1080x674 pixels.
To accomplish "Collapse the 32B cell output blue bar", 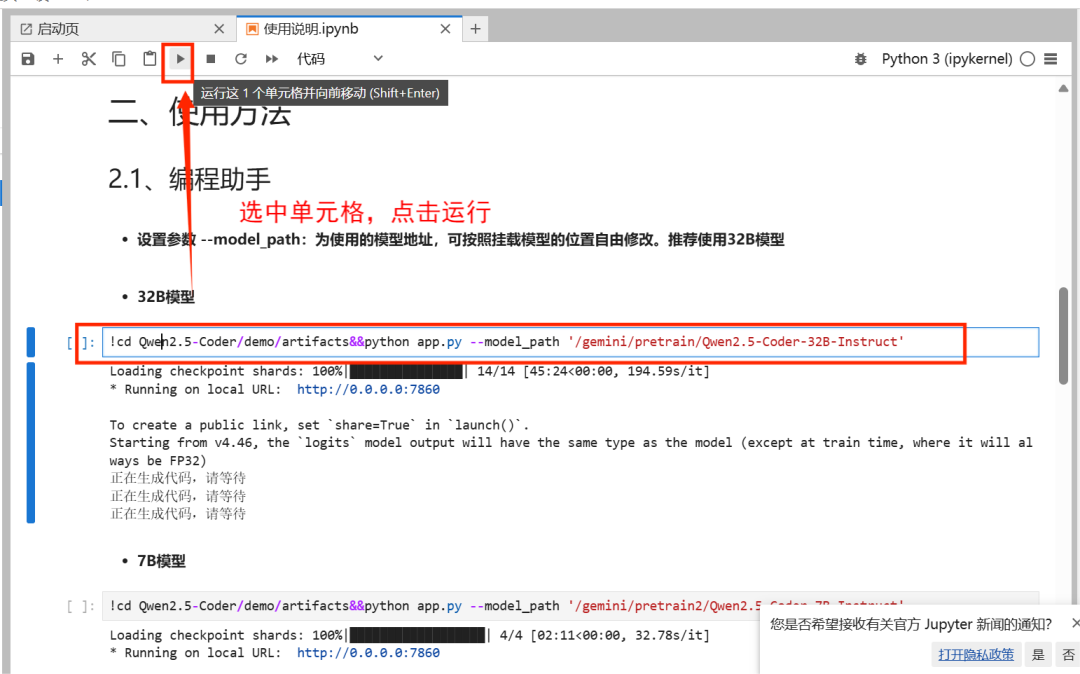I will [30, 443].
